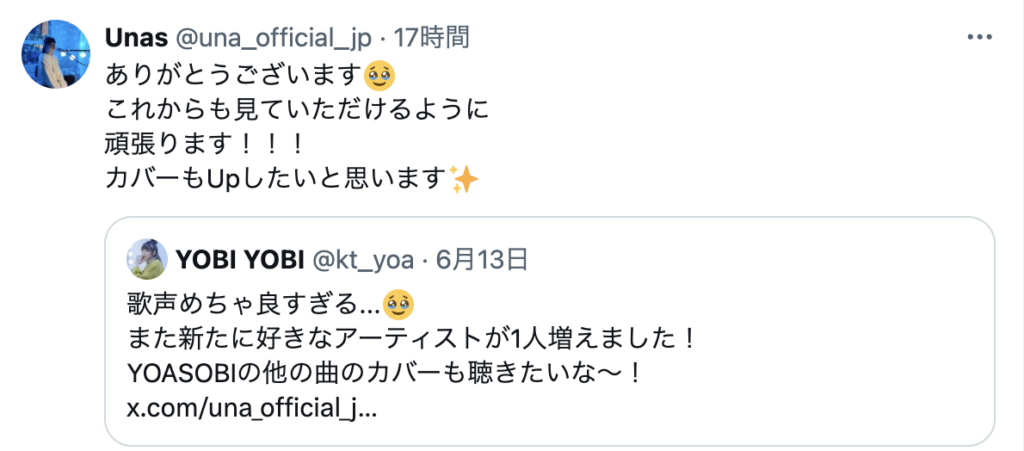Click Unas's round profile avatar
Screen dimensions: 1024x451
click(56, 54)
